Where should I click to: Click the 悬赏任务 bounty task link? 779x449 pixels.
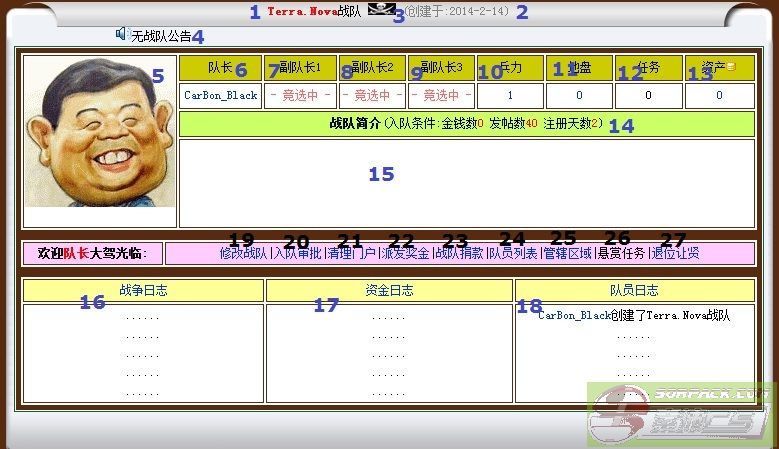coord(621,254)
